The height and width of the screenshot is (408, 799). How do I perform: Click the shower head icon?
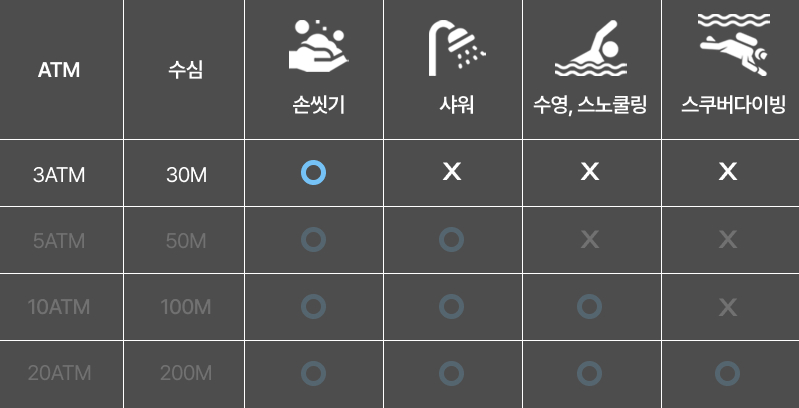pyautogui.click(x=452, y=48)
